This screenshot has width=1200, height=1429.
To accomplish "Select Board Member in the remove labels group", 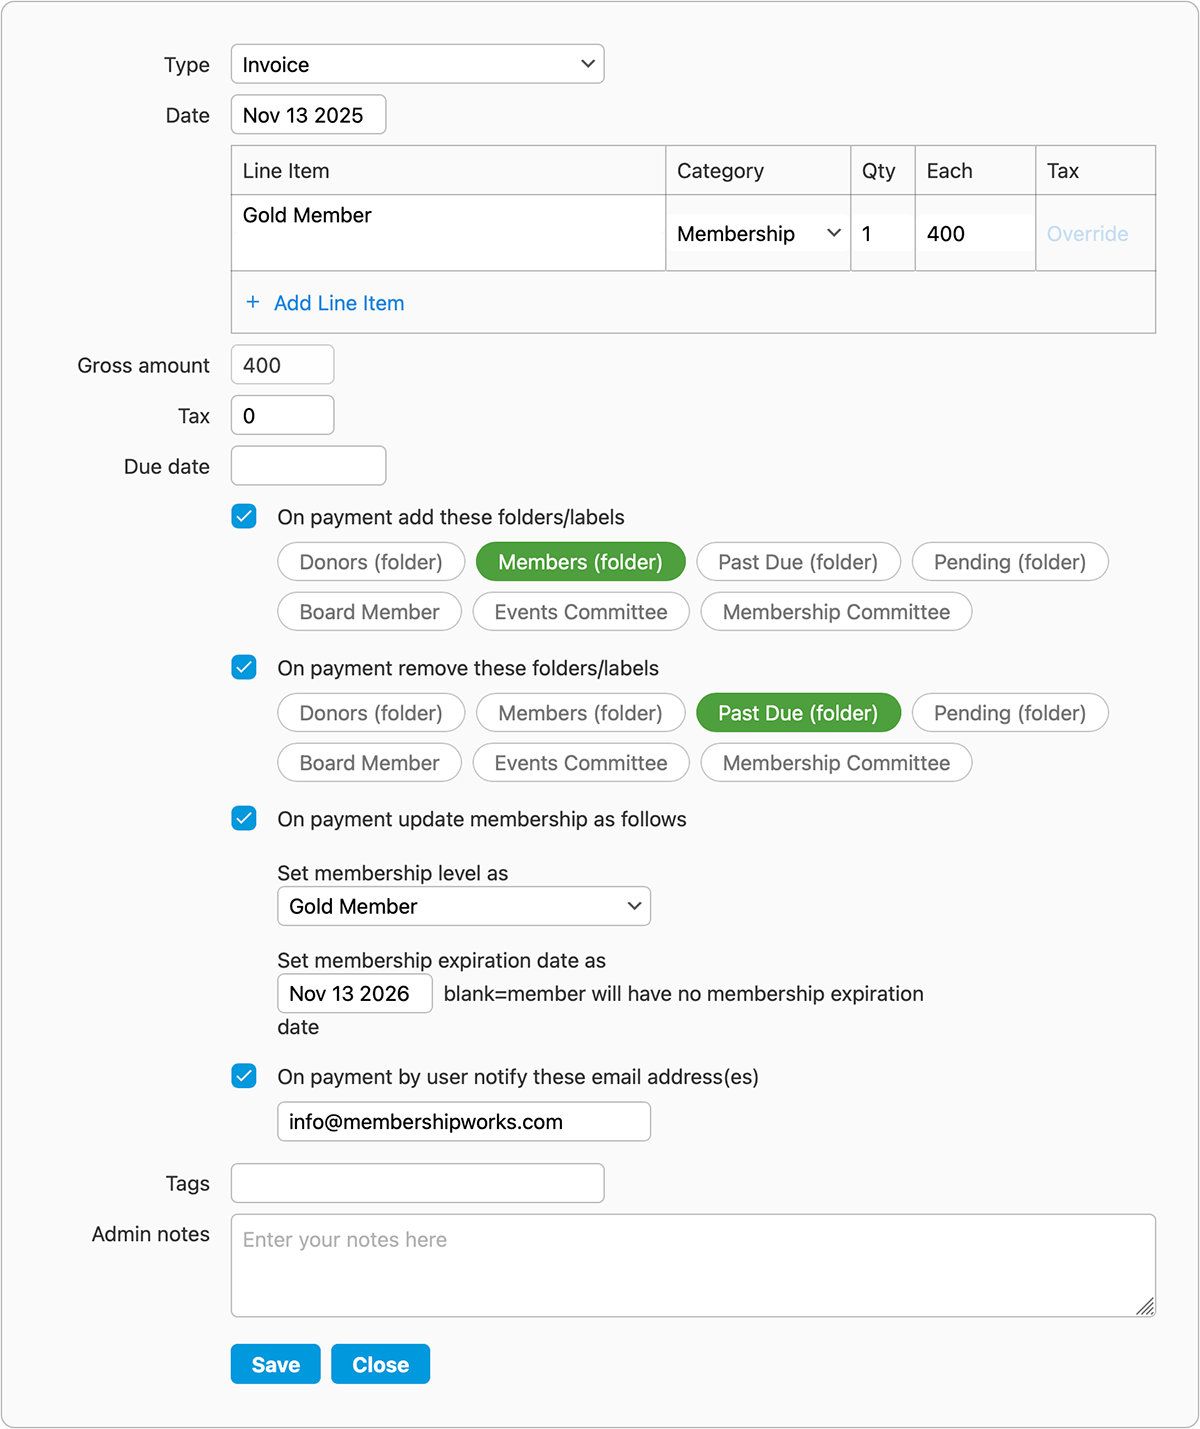I will point(369,763).
